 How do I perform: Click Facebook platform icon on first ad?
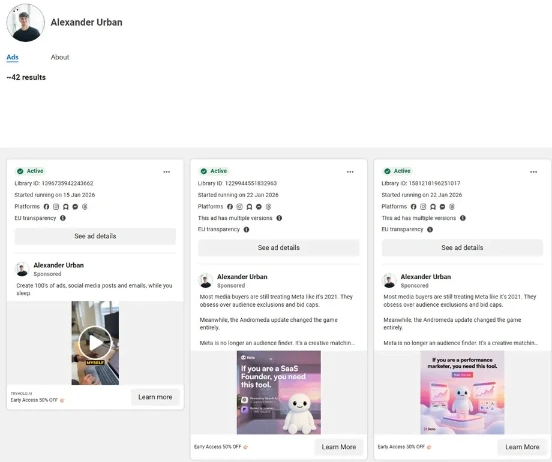pos(46,207)
